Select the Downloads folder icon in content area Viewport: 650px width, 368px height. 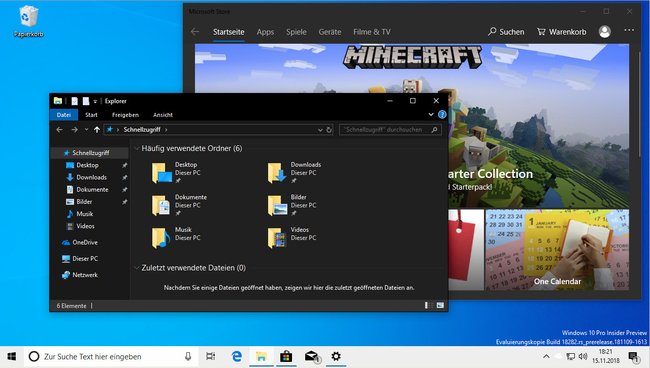(x=277, y=172)
